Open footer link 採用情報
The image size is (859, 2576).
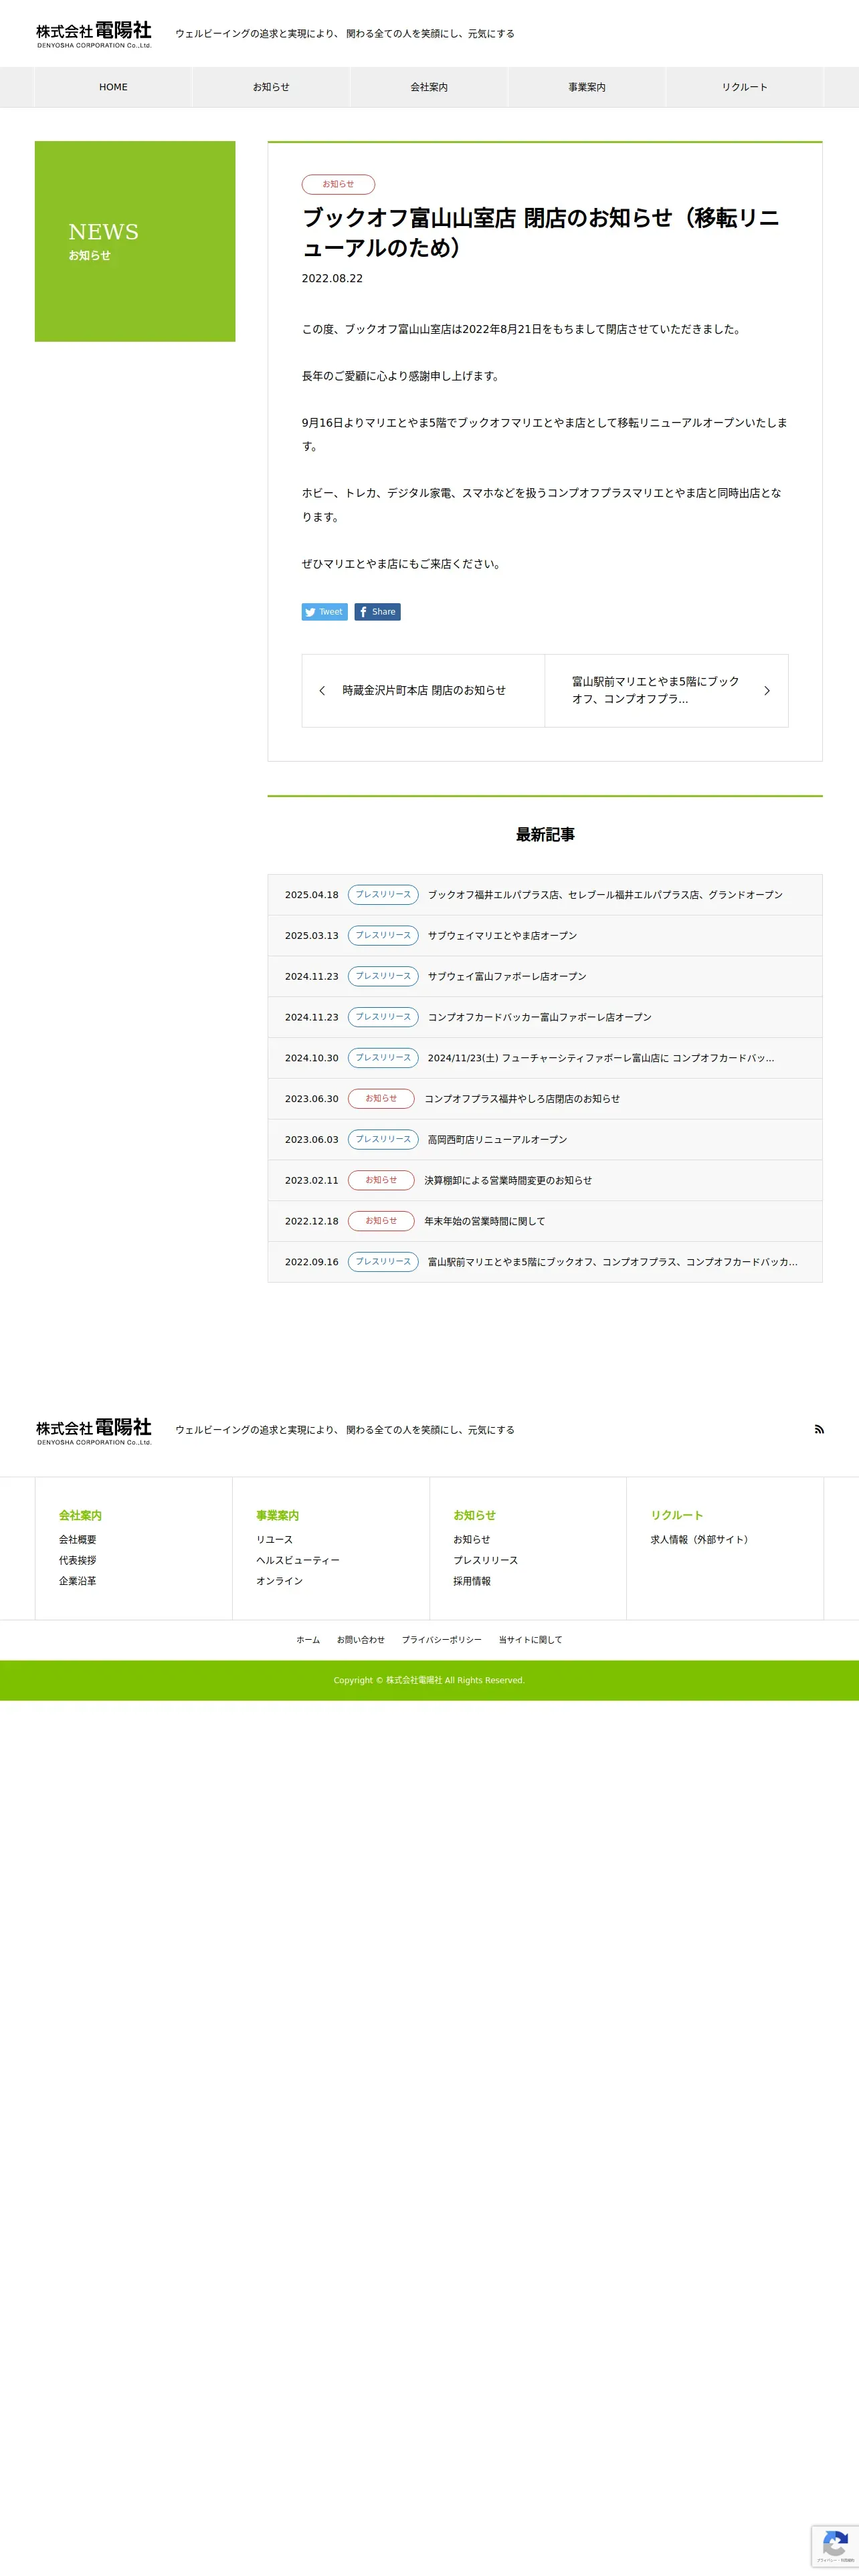point(472,1581)
